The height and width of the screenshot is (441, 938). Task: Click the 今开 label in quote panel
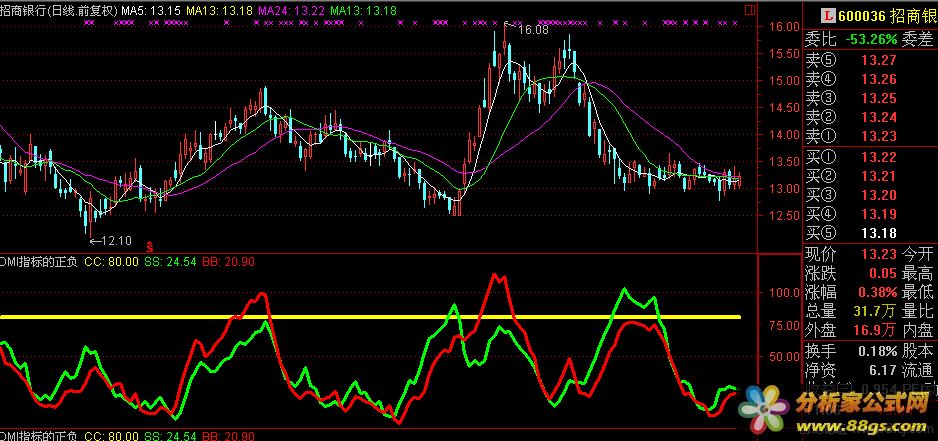click(x=917, y=254)
